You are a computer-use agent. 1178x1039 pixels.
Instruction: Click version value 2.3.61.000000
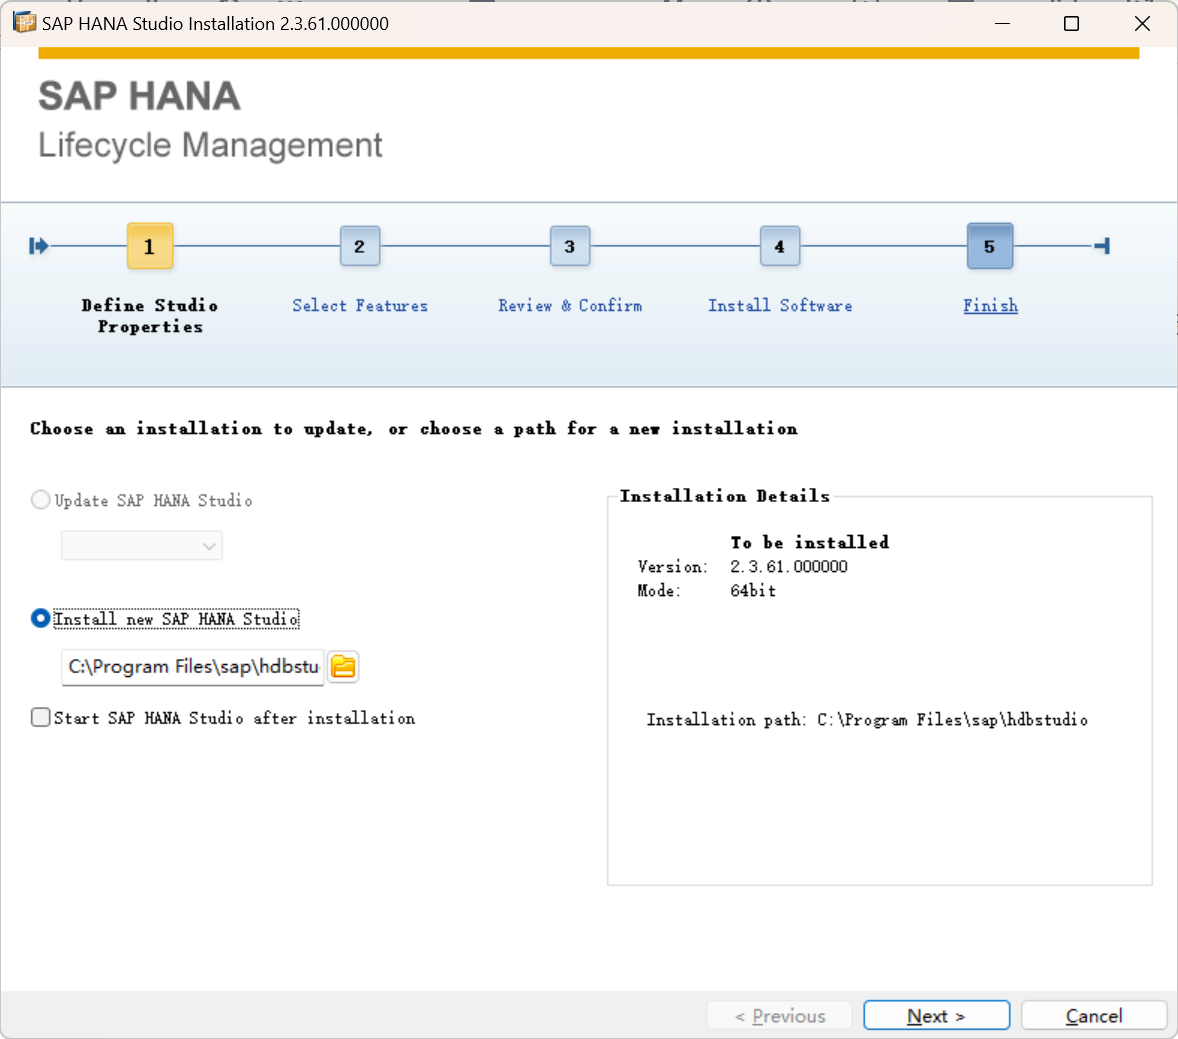click(x=789, y=566)
